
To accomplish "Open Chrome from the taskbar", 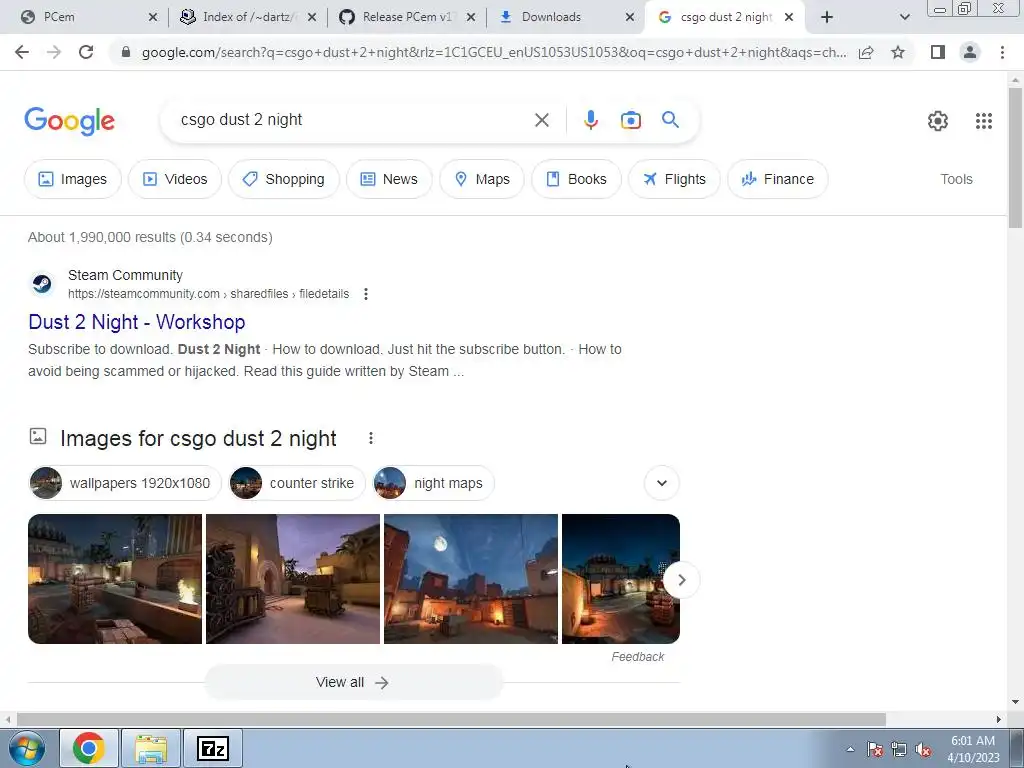I will (89, 748).
